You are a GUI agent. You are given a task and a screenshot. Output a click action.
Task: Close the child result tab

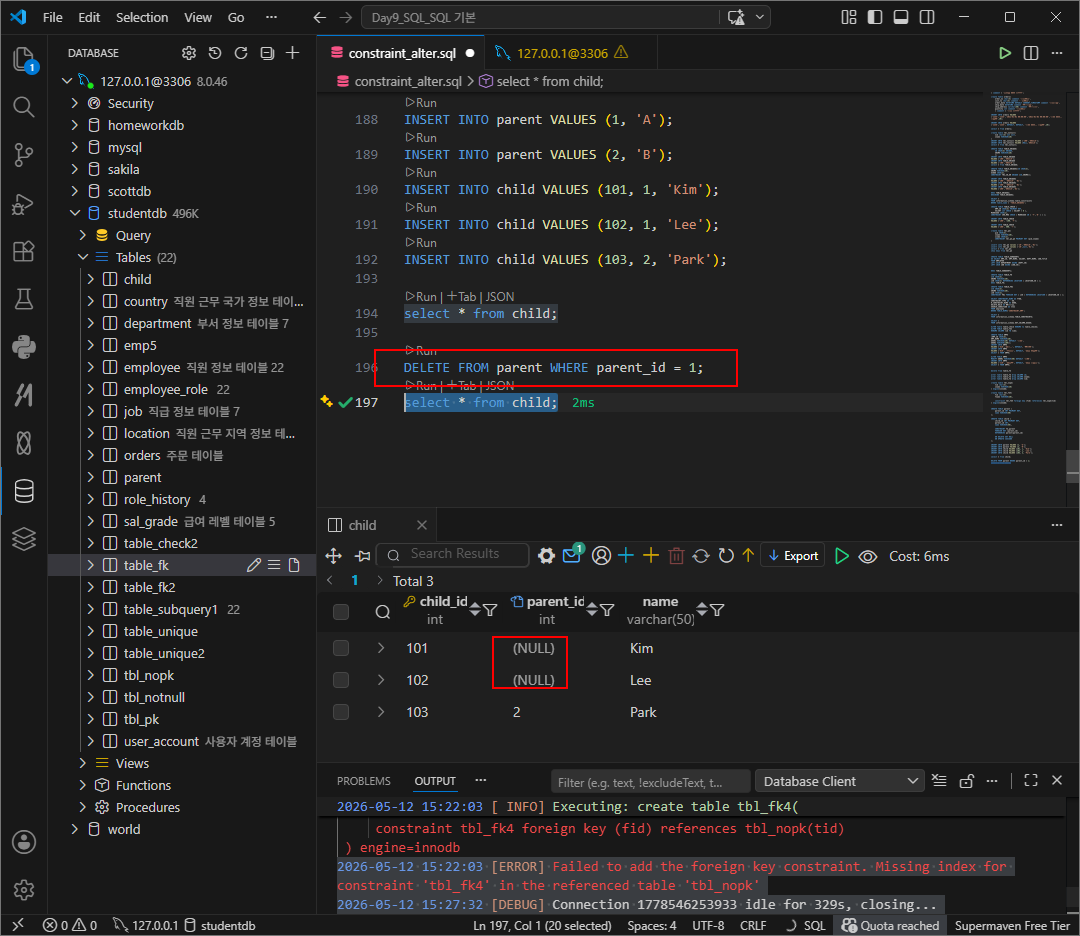pos(422,526)
